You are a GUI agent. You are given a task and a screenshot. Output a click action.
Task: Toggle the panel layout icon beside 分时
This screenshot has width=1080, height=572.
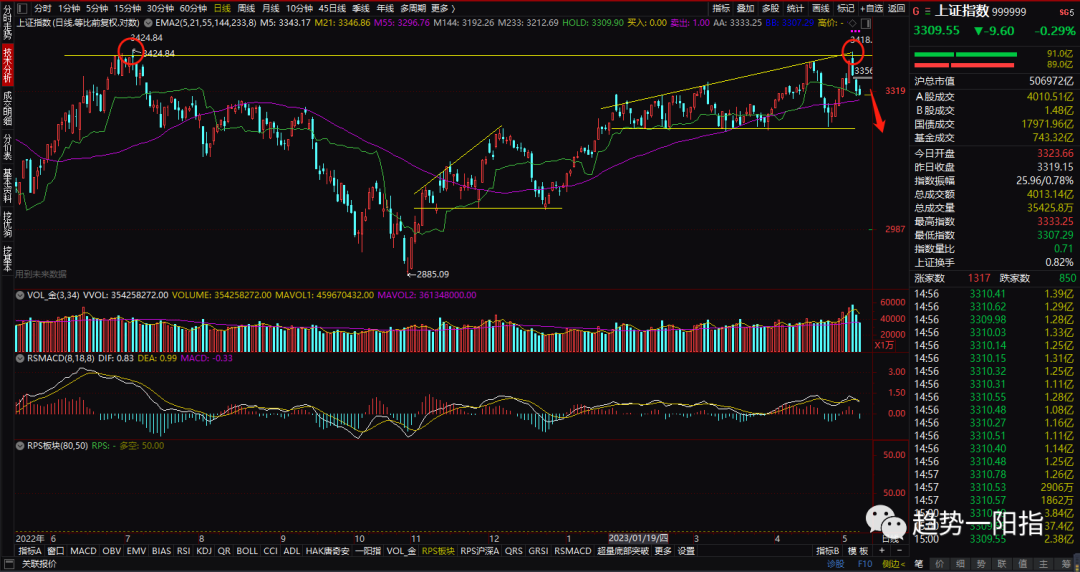click(x=23, y=8)
